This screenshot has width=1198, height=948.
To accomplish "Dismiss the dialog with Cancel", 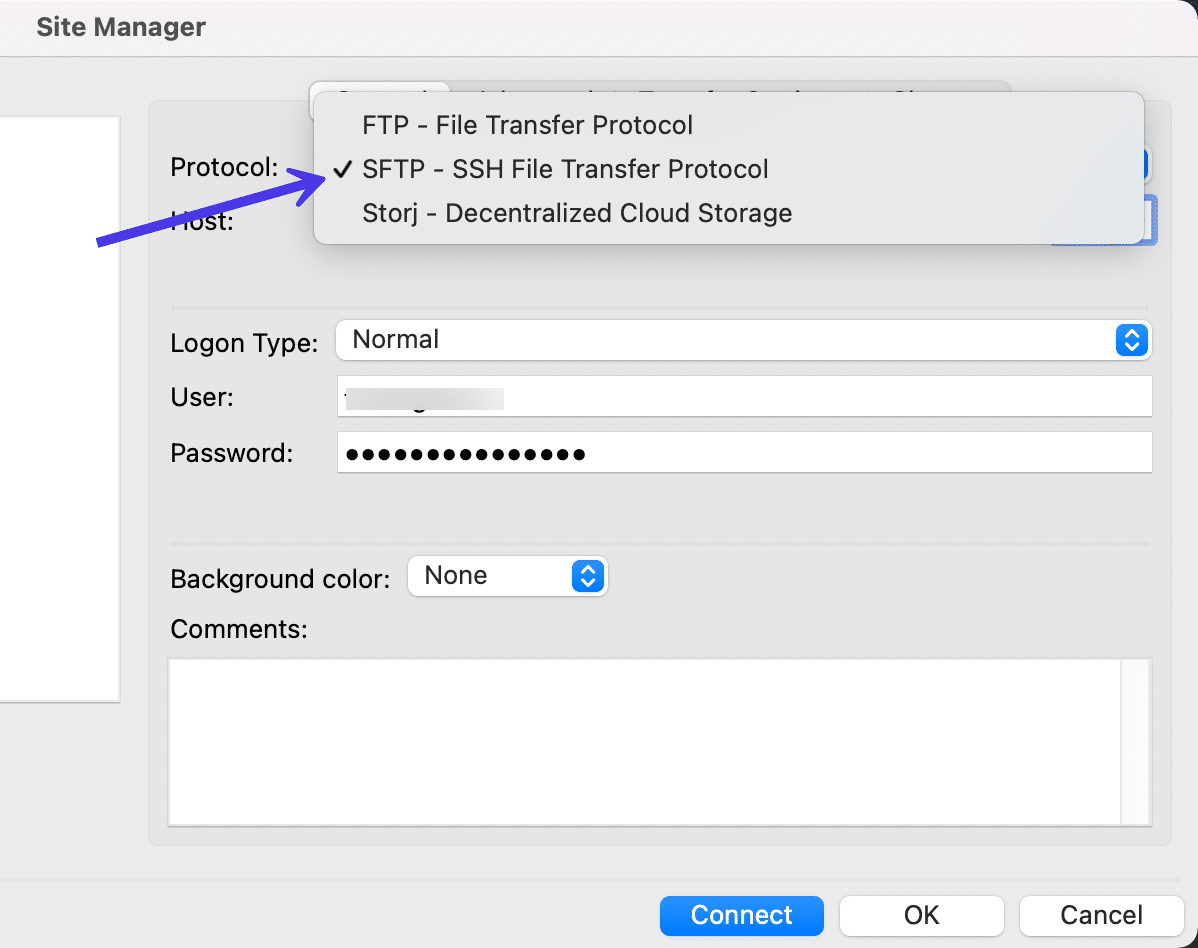I will click(1100, 915).
